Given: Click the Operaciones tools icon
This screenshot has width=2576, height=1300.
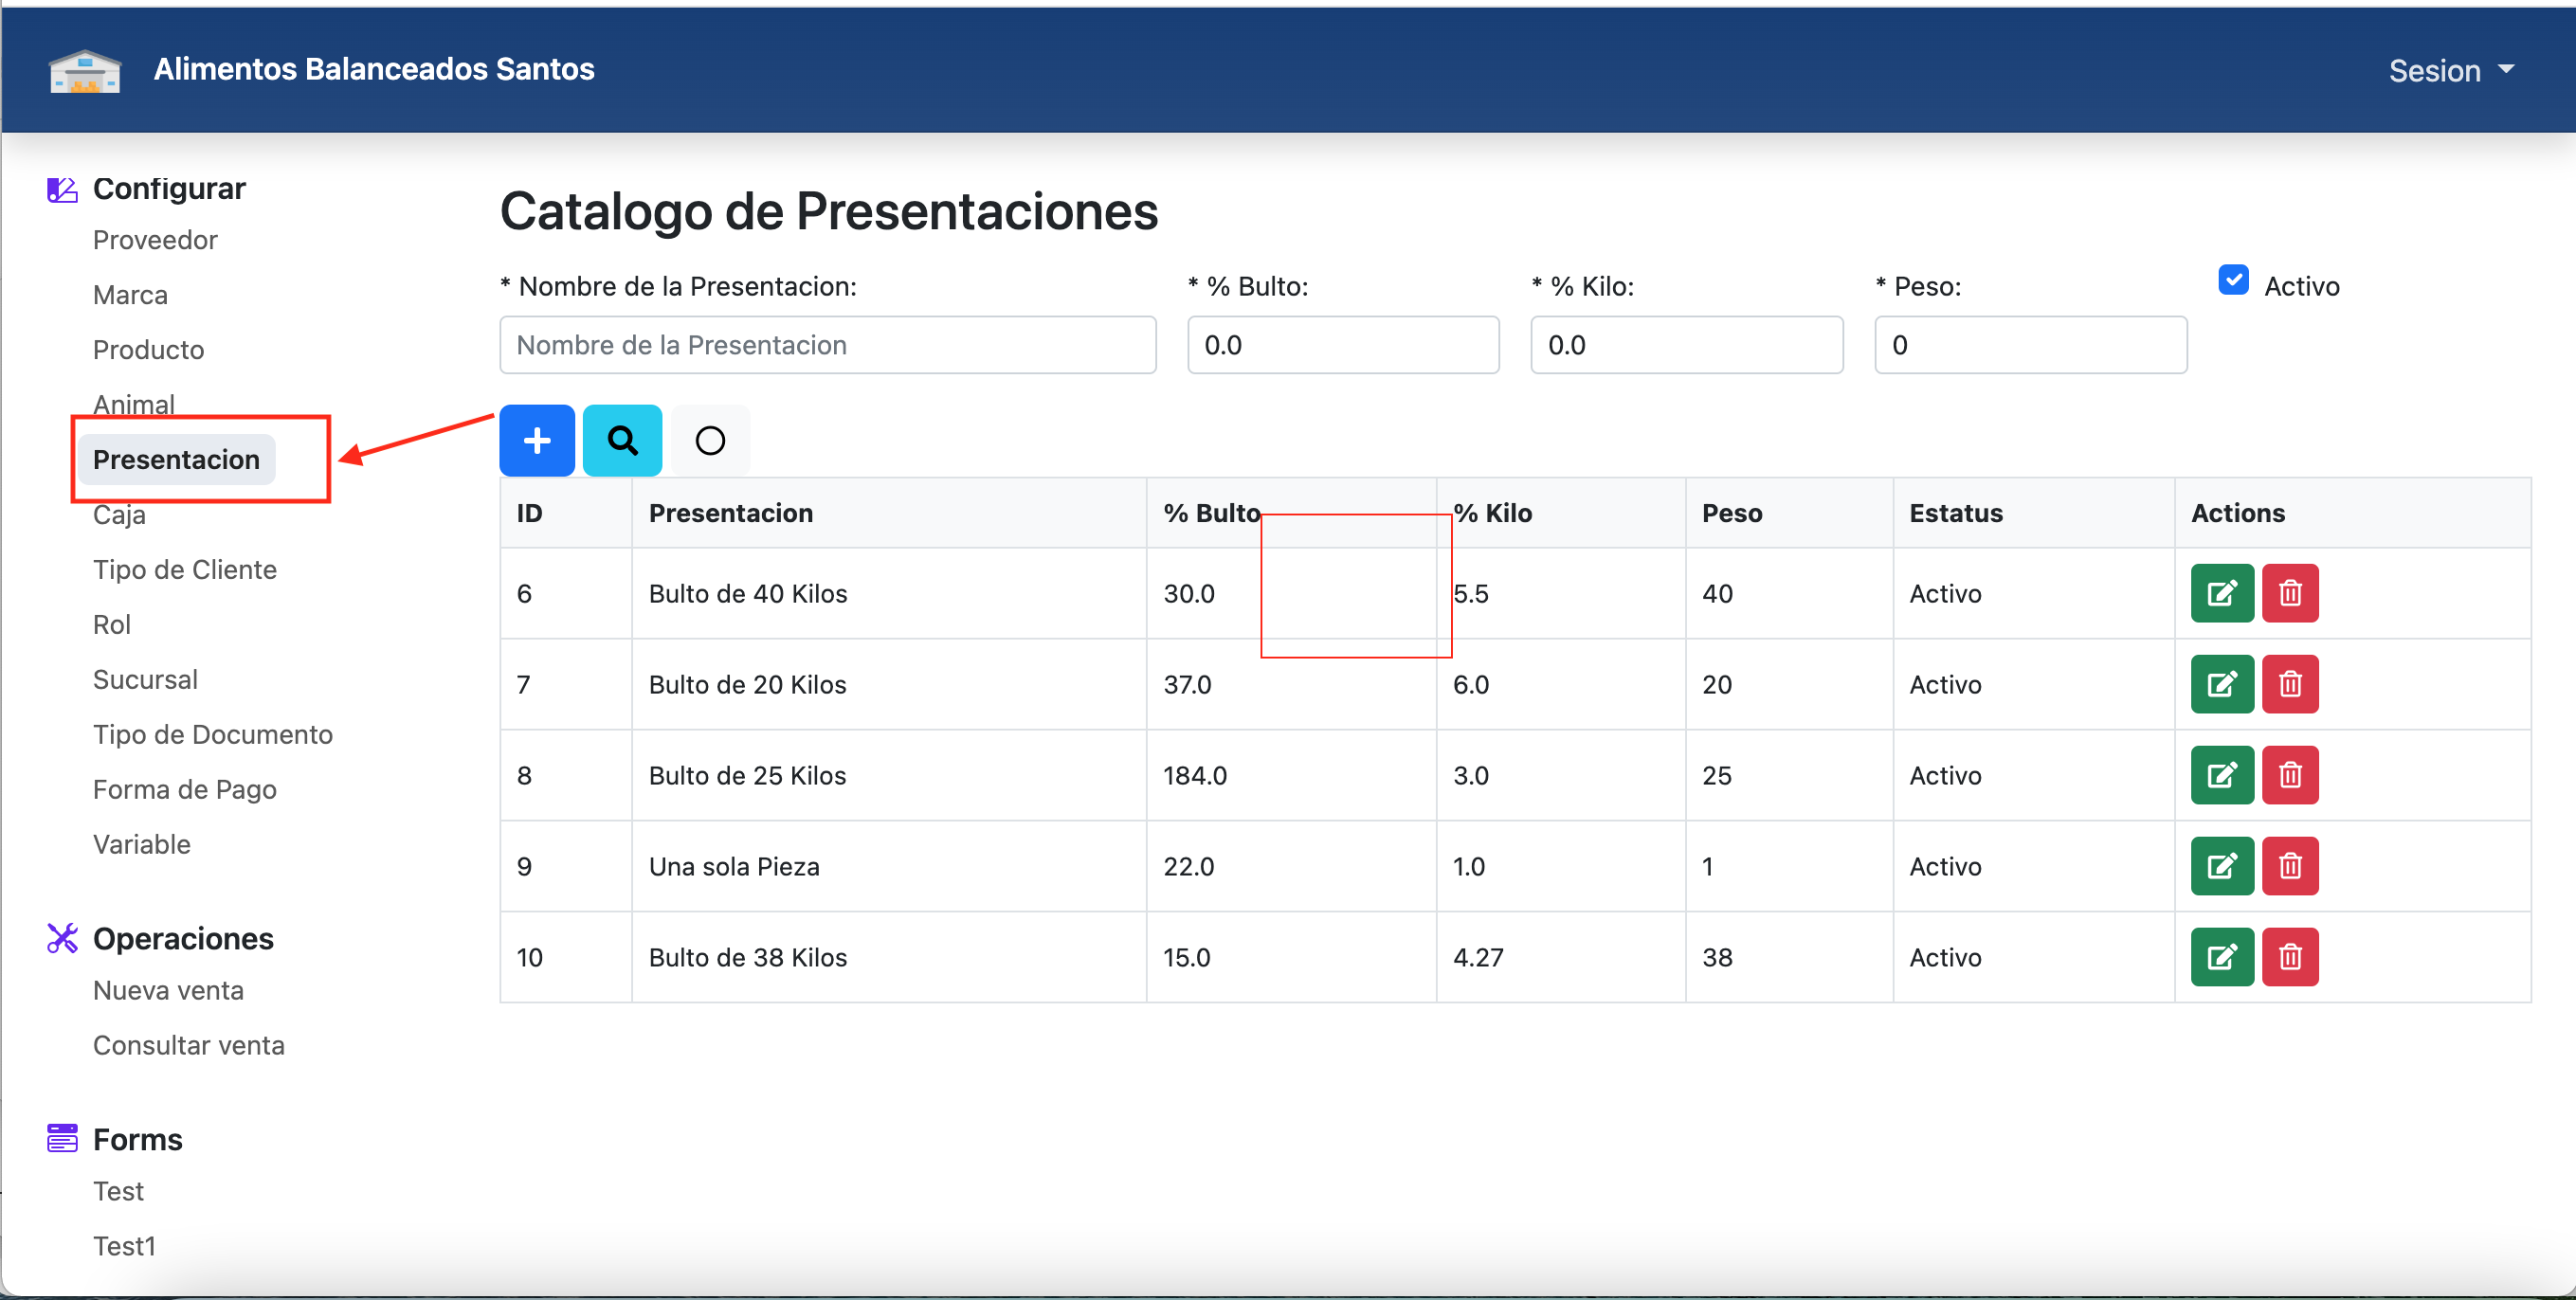Looking at the screenshot, I should [62, 938].
